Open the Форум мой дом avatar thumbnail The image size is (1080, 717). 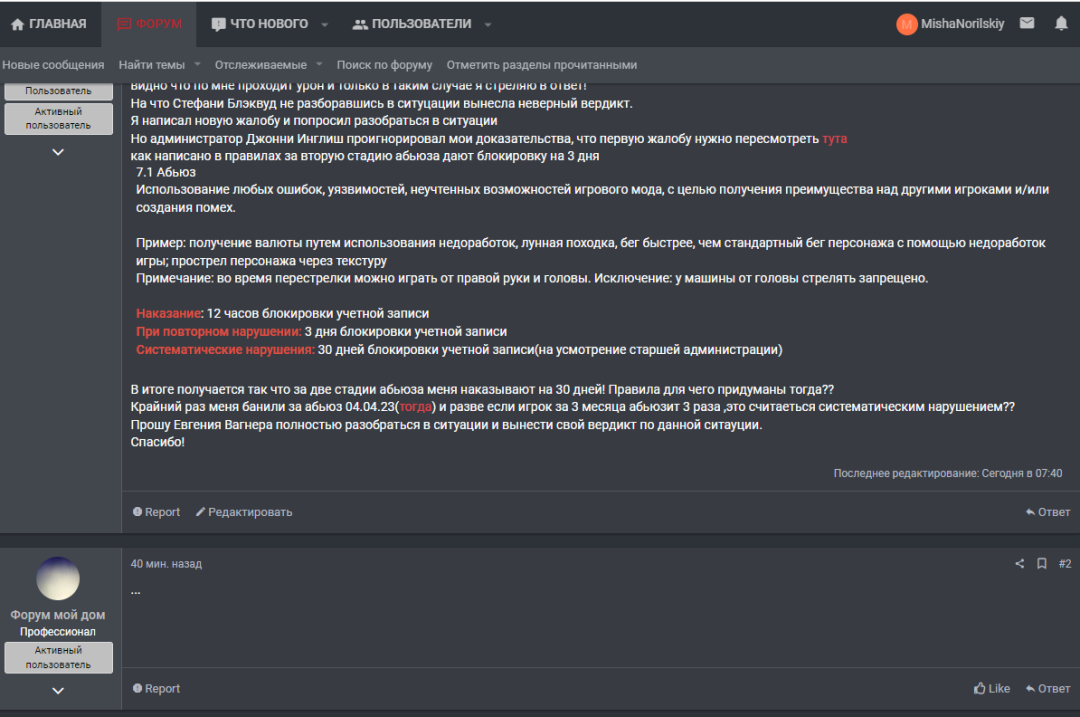coord(58,579)
